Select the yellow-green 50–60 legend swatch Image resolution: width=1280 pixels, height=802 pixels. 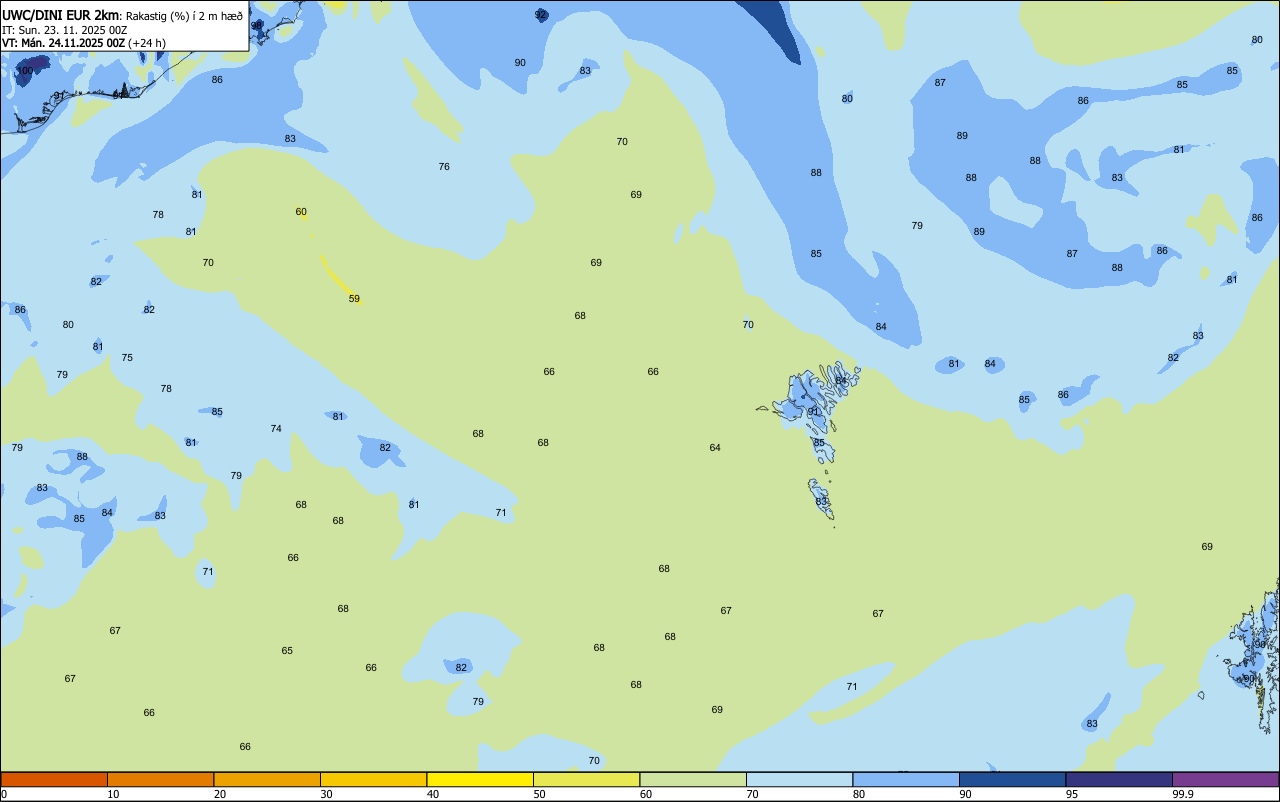[x=586, y=779]
